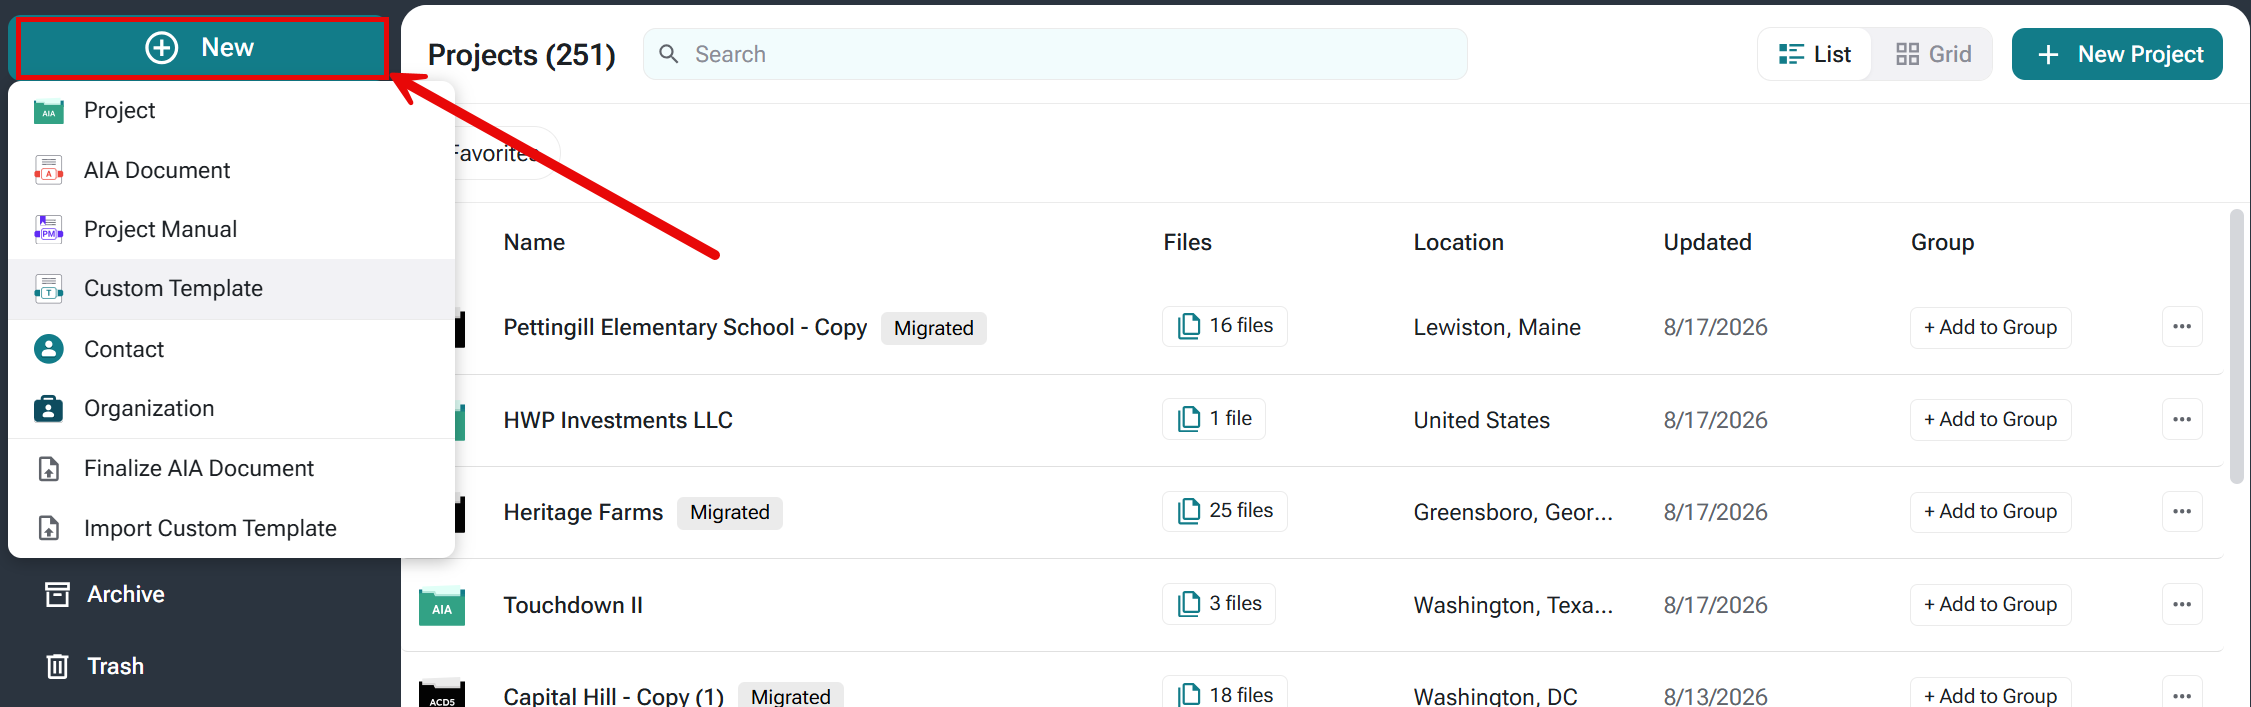2251x707 pixels.
Task: Sort by Updated column header
Action: 1707,242
